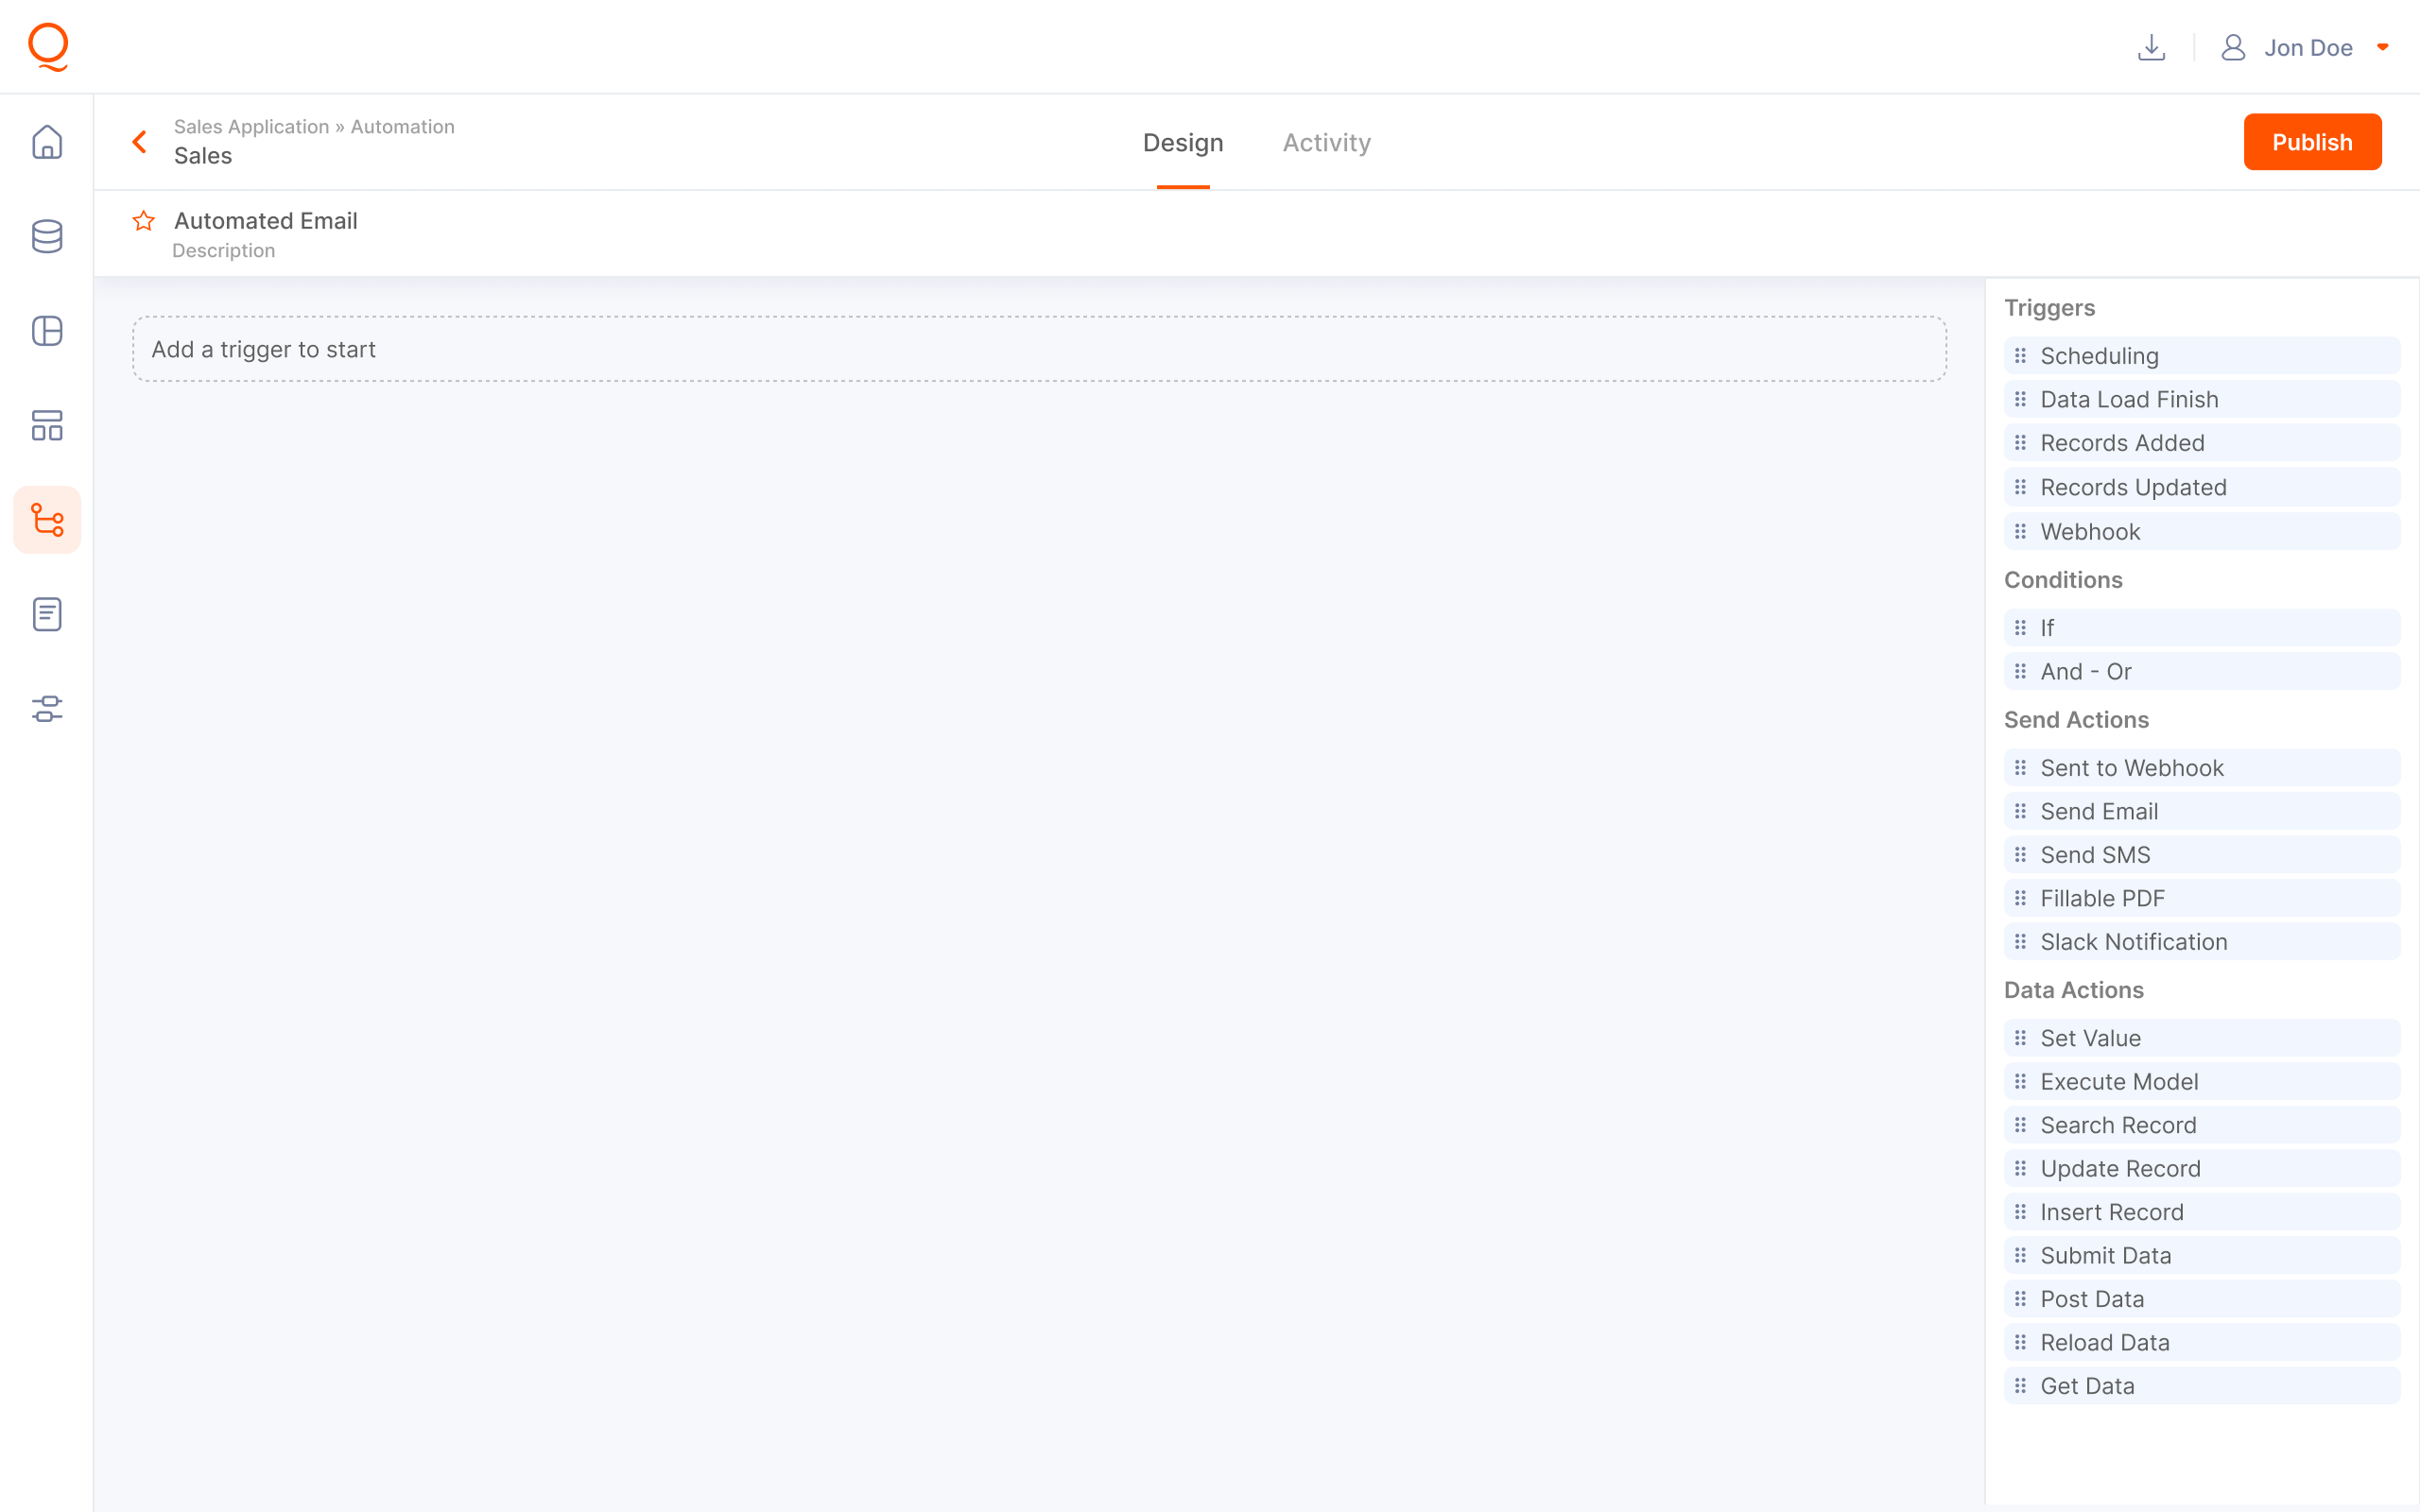This screenshot has width=2420, height=1512.
Task: Click the settings sliders sidebar icon
Action: pyautogui.click(x=47, y=709)
